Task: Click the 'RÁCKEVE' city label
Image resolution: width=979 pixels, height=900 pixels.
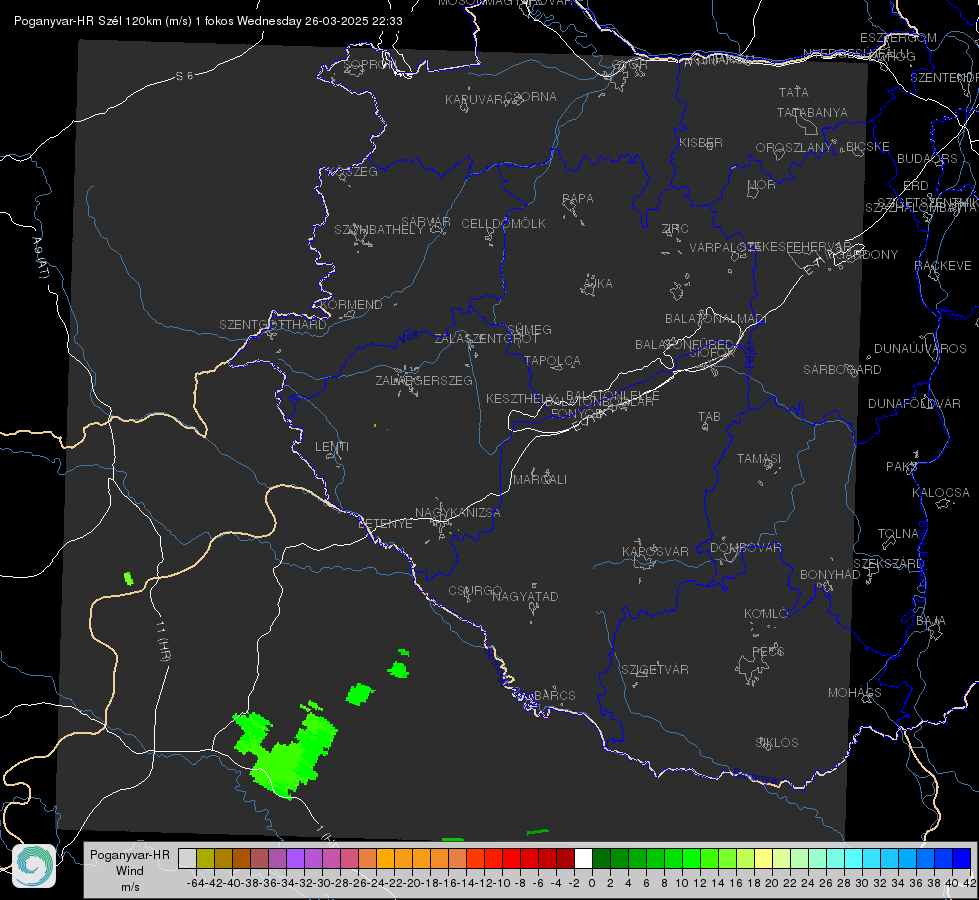Action: click(943, 266)
